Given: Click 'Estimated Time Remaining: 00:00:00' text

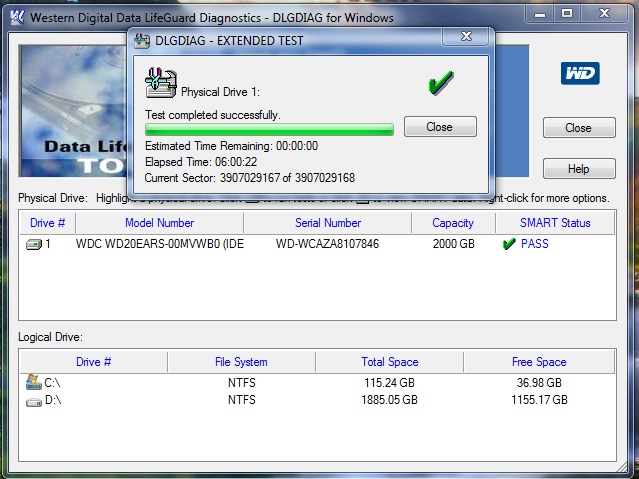Looking at the screenshot, I should [231, 146].
